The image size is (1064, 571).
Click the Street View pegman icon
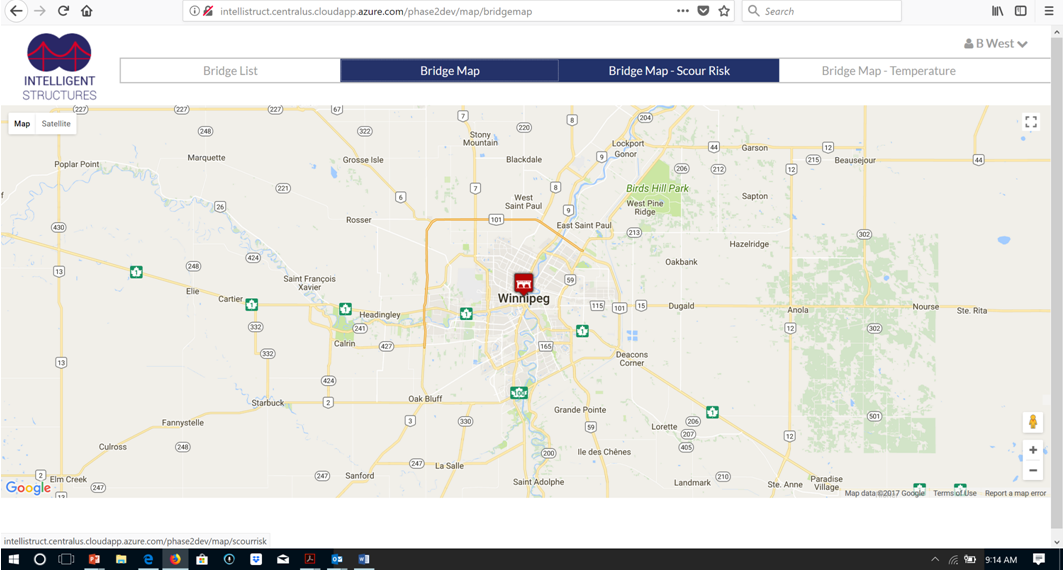(x=1033, y=422)
